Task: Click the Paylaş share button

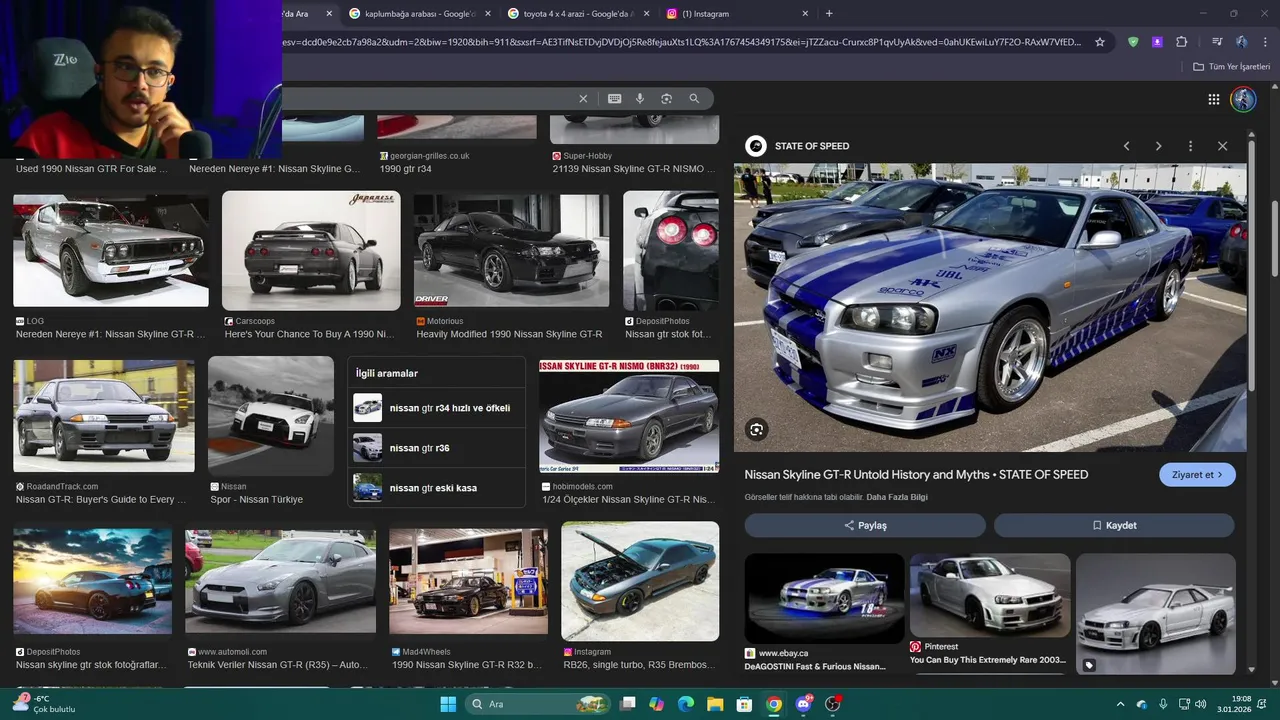Action: [x=865, y=525]
